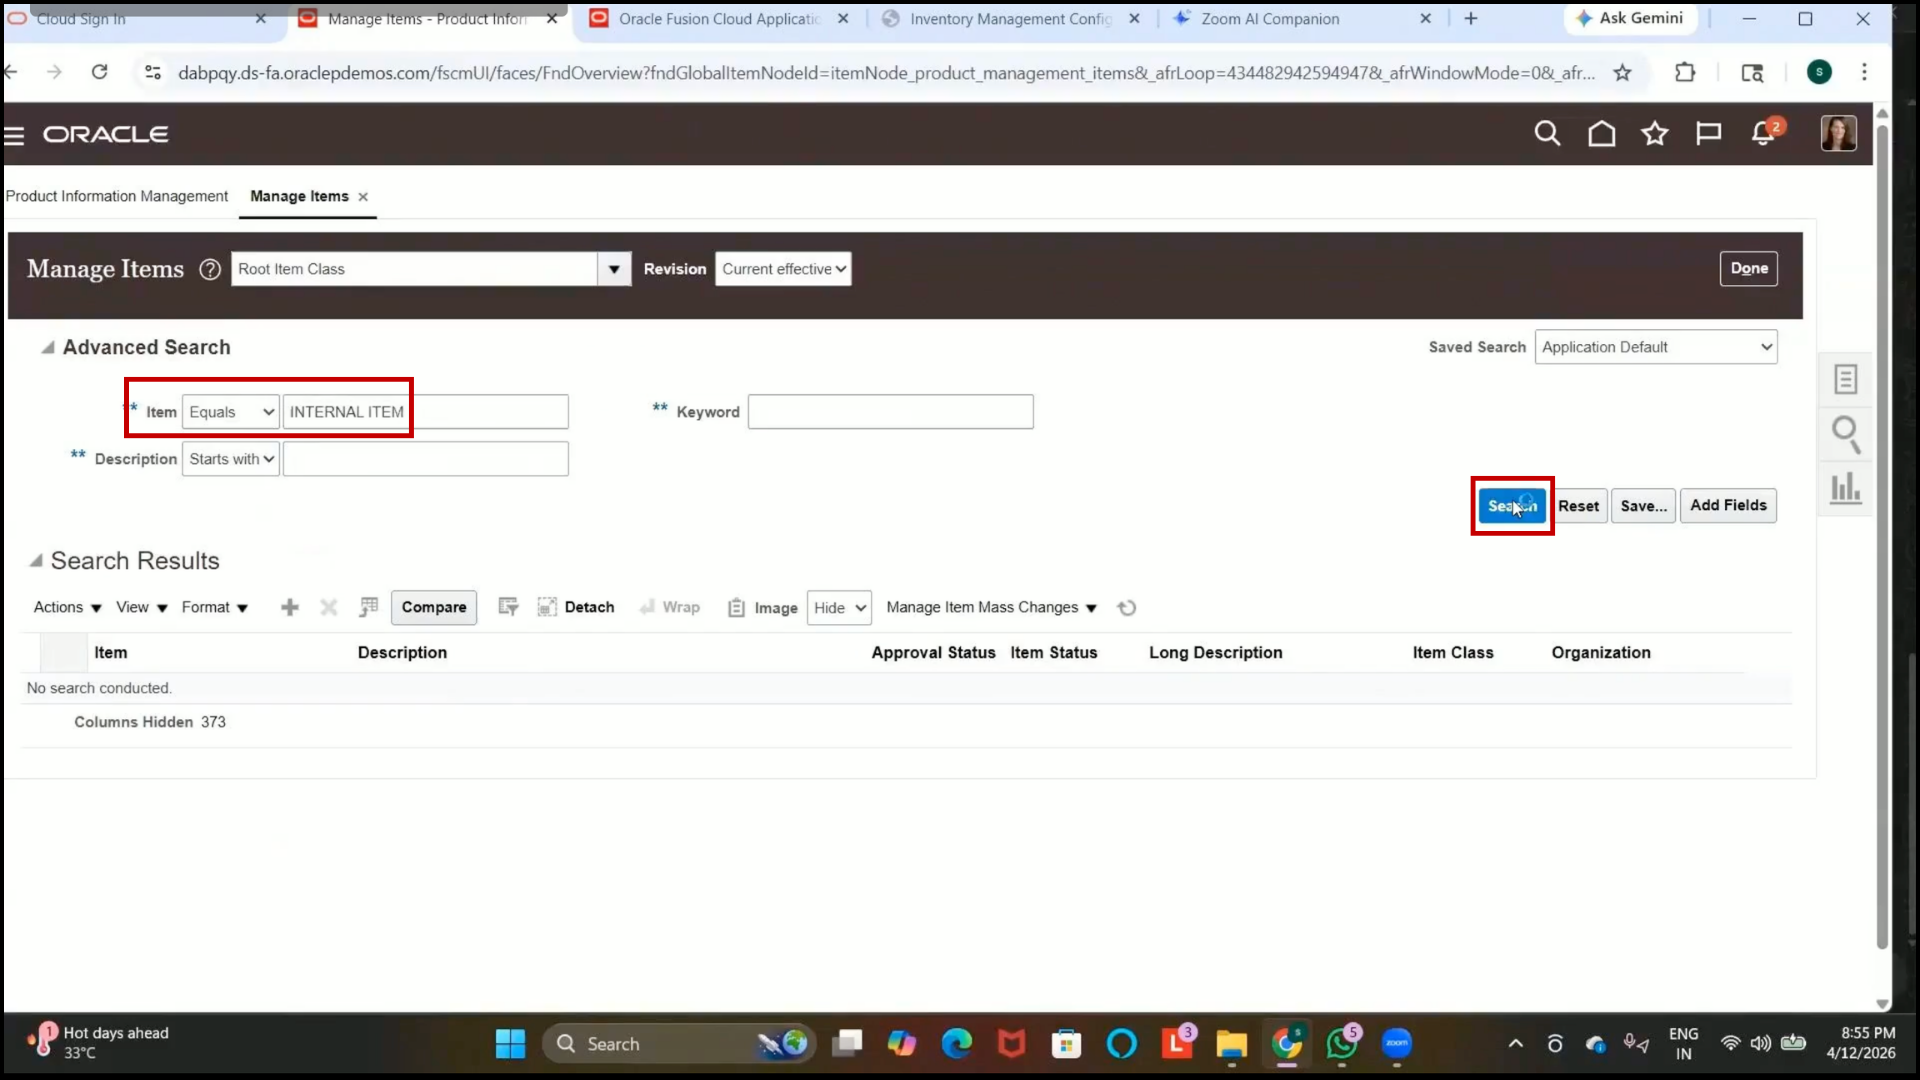The height and width of the screenshot is (1080, 1920).
Task: Click the Reset button
Action: [x=1578, y=506]
